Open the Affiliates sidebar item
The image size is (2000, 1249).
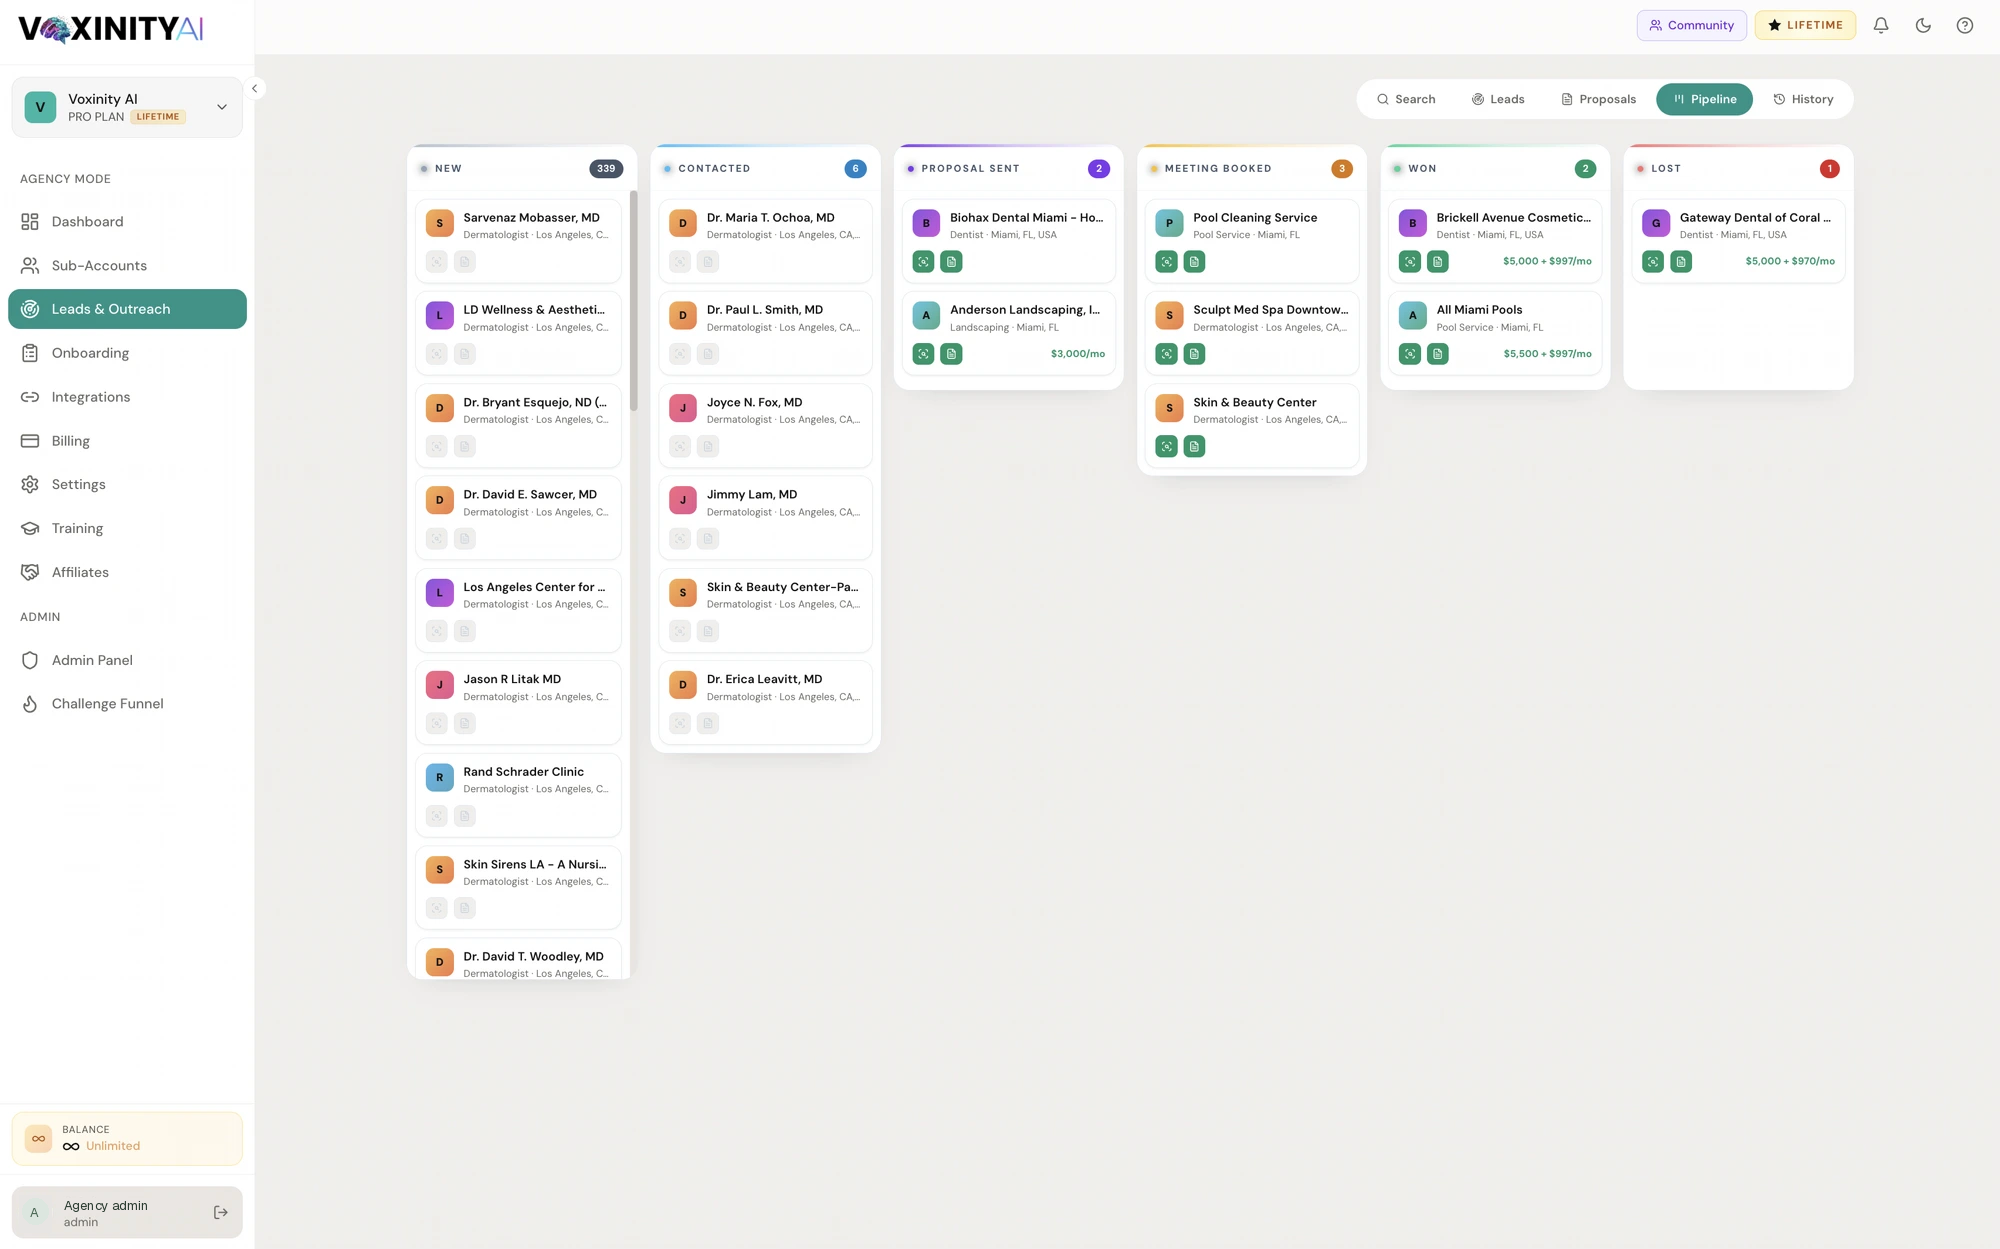pyautogui.click(x=127, y=572)
